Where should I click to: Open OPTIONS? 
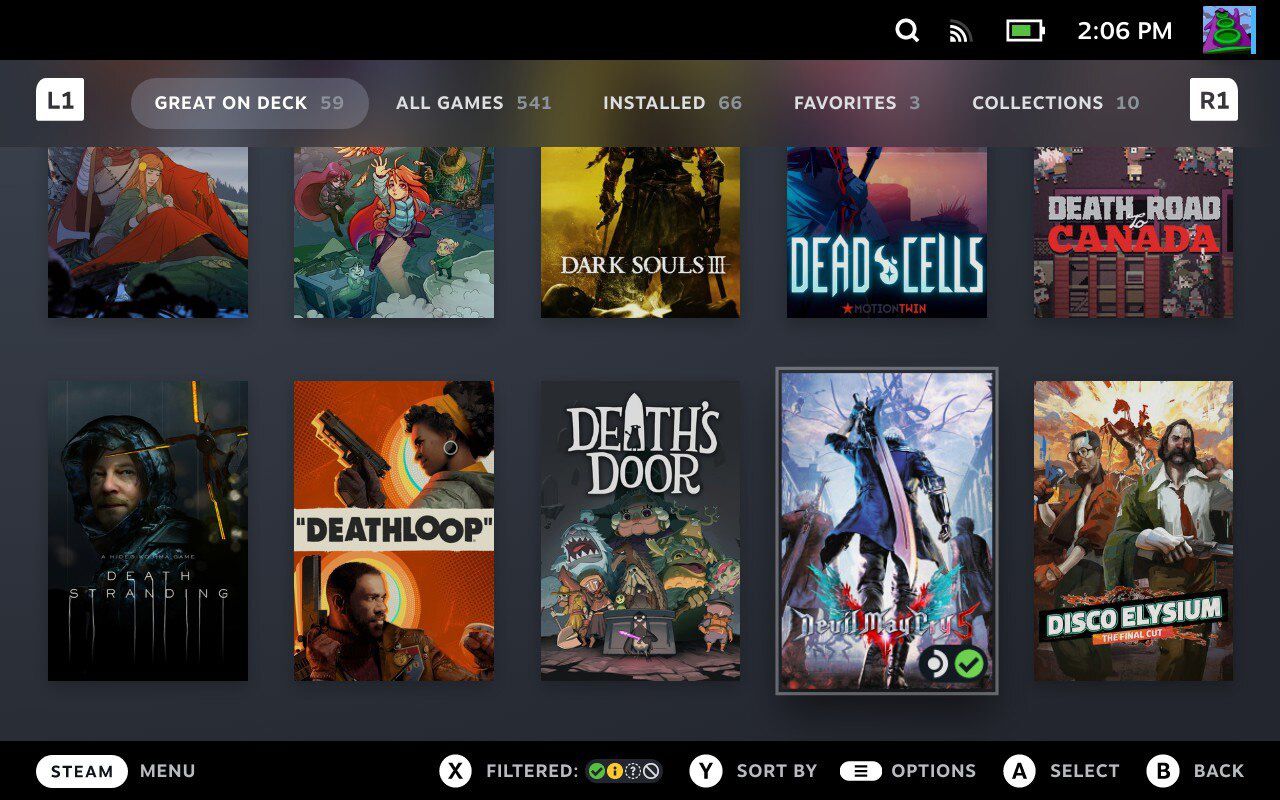tap(934, 771)
